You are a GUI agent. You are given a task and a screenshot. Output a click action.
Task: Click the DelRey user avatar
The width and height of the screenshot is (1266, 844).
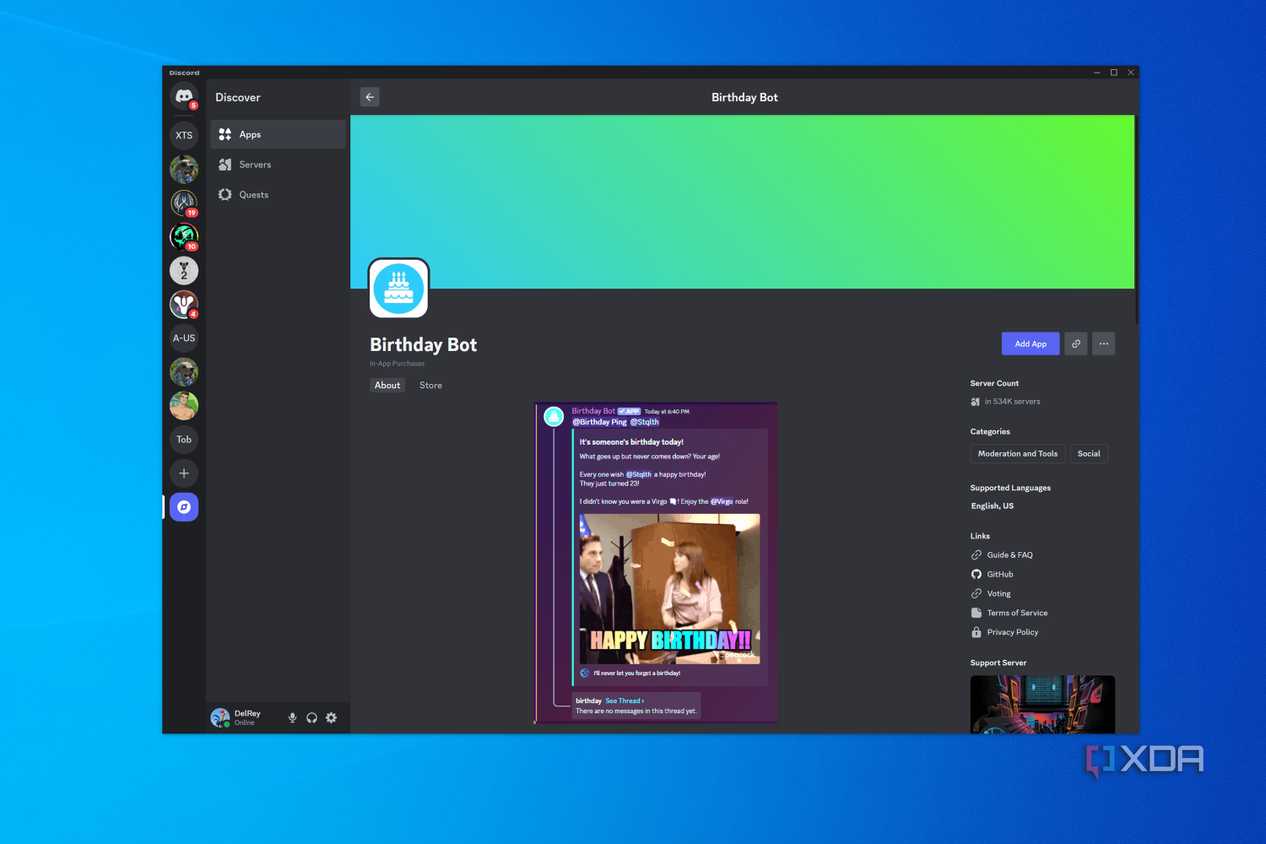coord(220,718)
